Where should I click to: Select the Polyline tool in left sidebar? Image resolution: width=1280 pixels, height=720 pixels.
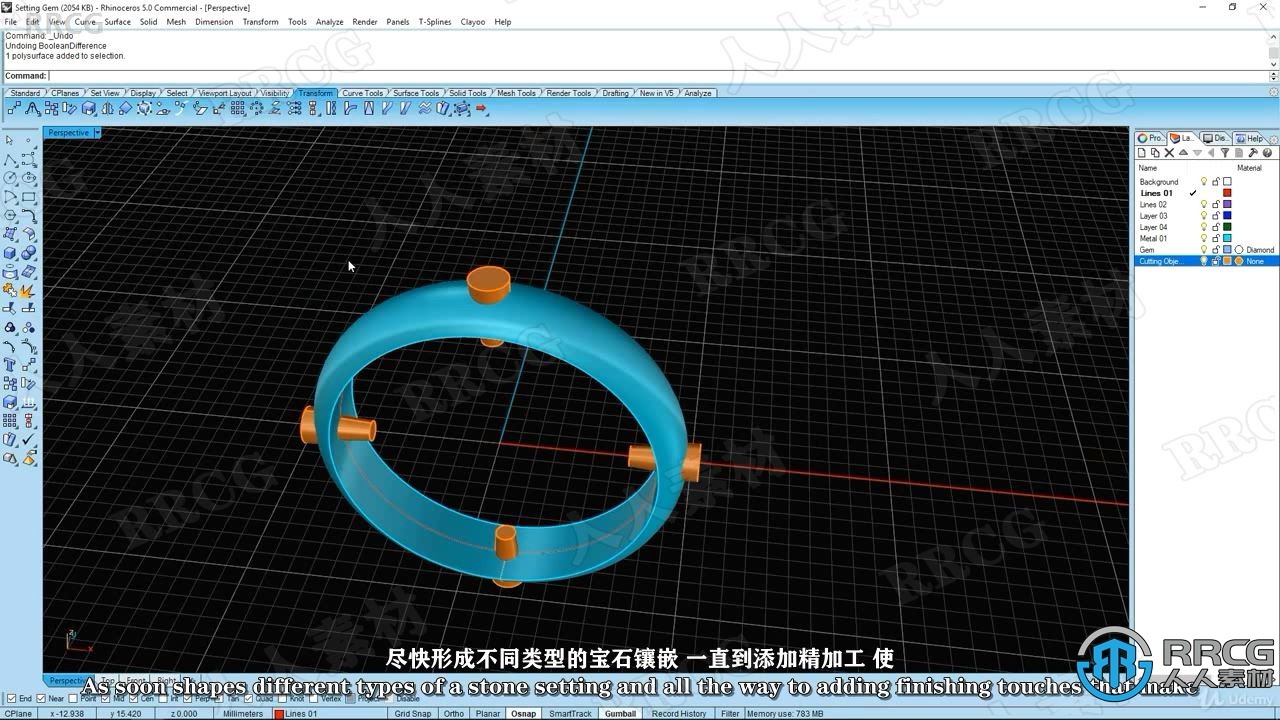(x=10, y=160)
